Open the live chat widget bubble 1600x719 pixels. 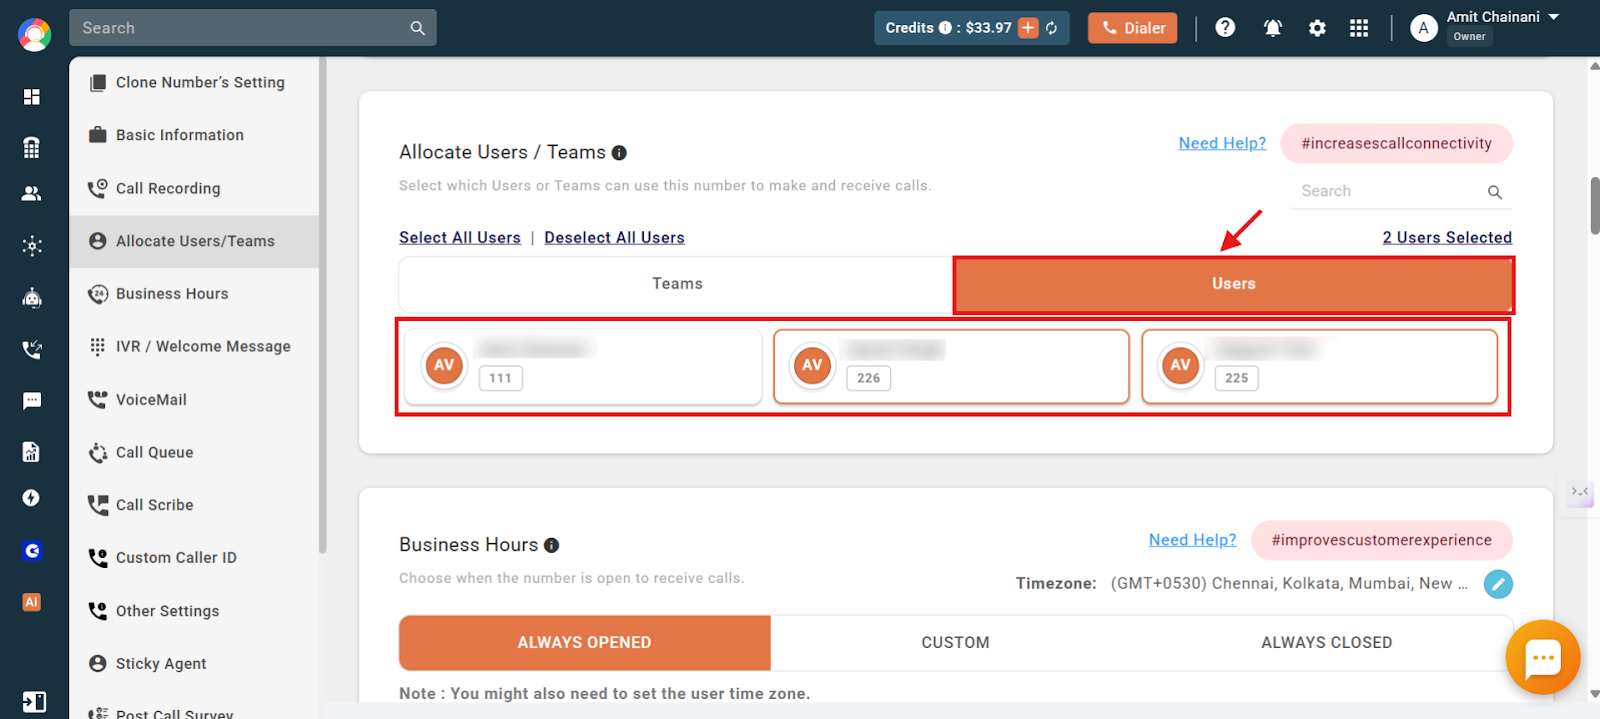pos(1542,657)
